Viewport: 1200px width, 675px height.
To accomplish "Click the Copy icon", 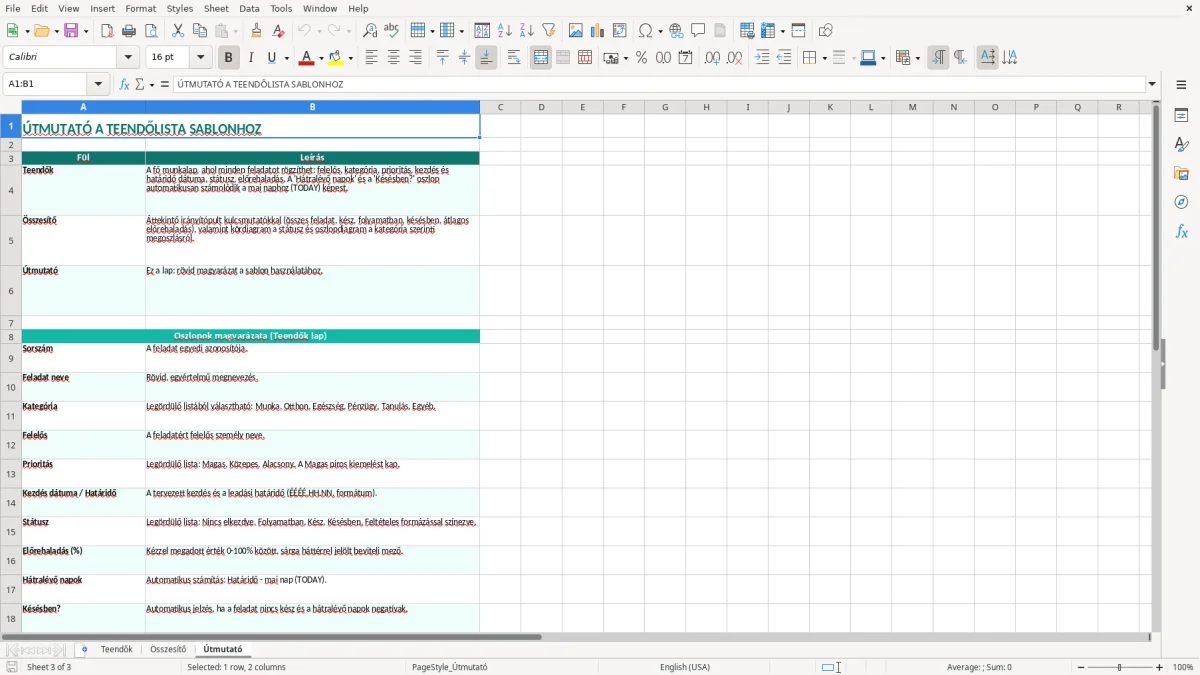I will pyautogui.click(x=200, y=31).
